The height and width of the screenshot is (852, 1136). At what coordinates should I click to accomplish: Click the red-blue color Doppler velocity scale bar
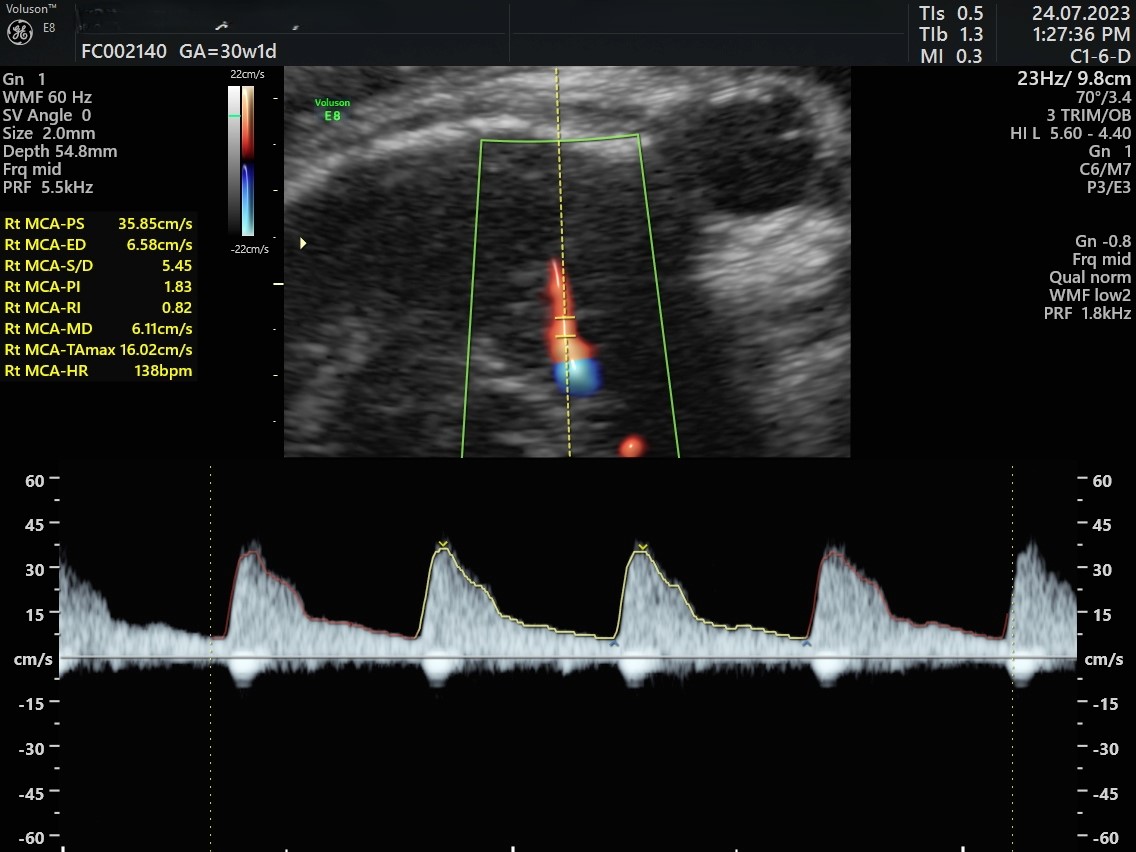pos(247,160)
